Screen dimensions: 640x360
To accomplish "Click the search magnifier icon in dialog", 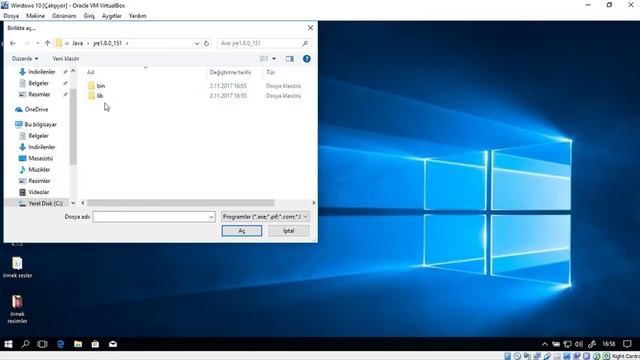I will (305, 43).
